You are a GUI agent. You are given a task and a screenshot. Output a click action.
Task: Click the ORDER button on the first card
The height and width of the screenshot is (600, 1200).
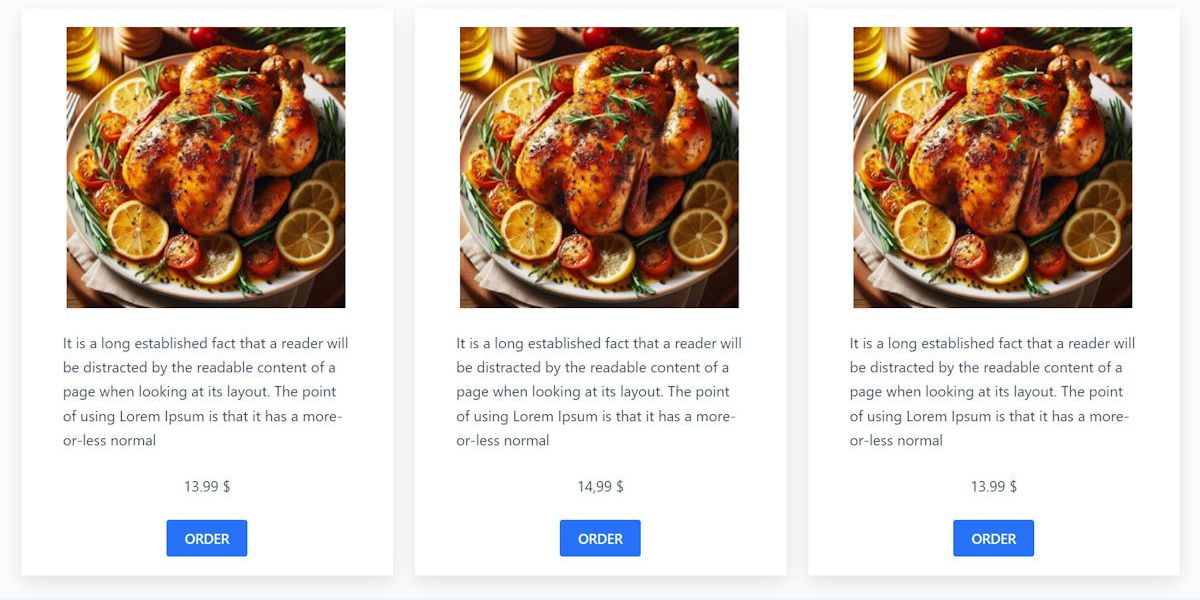pos(206,537)
